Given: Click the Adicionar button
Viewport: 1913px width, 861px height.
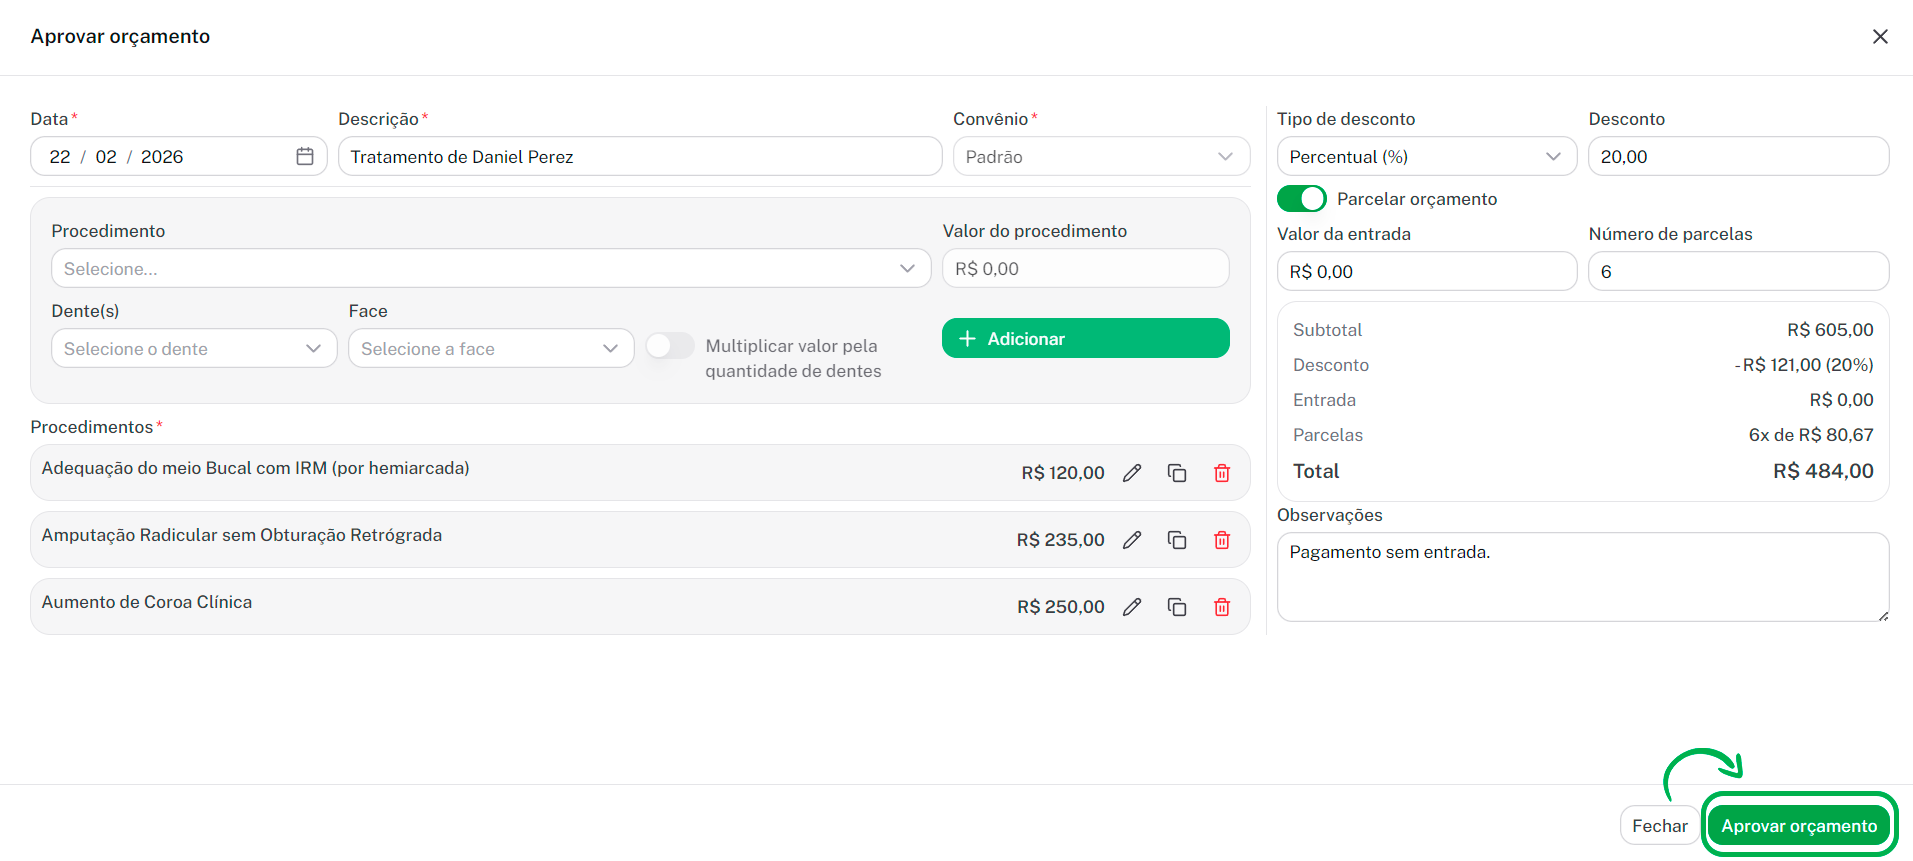Looking at the screenshot, I should coord(1085,339).
